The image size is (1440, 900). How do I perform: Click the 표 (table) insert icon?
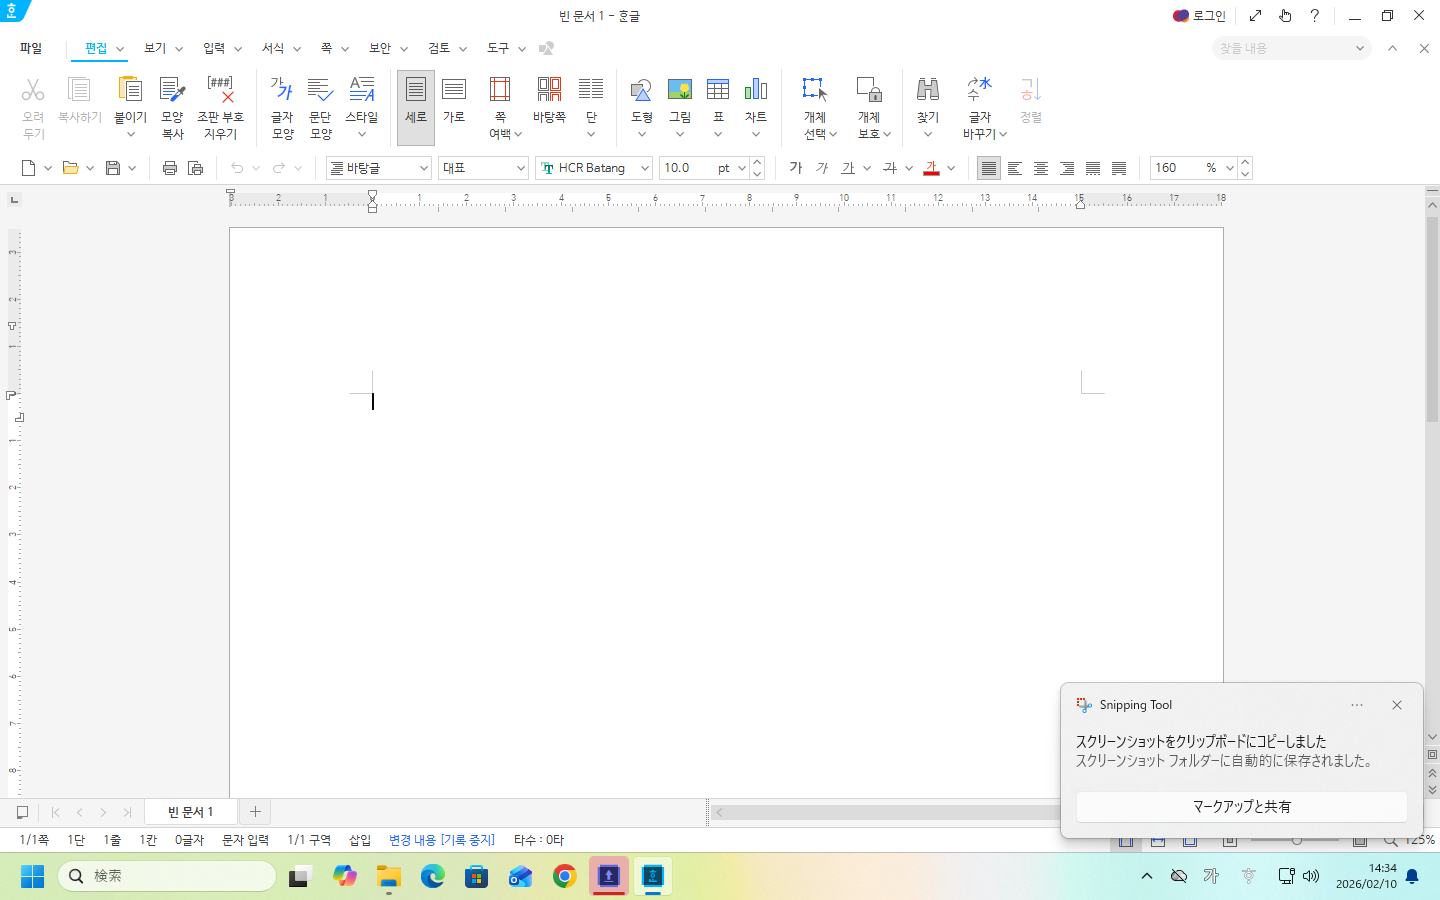(718, 91)
